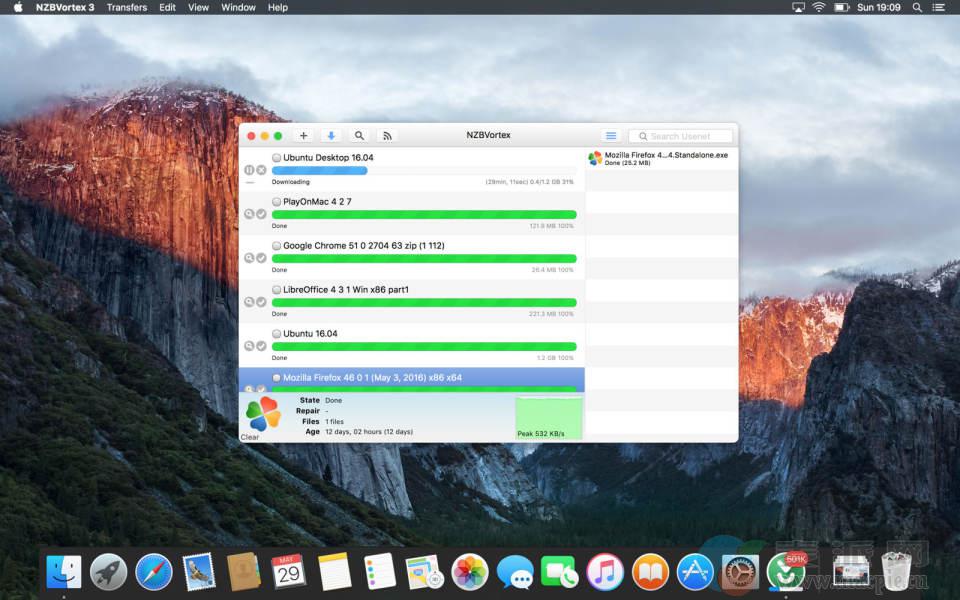Reveal PlayOnMac 4 2 7 with magnifier icon
The image size is (960, 600).
coord(249,214)
